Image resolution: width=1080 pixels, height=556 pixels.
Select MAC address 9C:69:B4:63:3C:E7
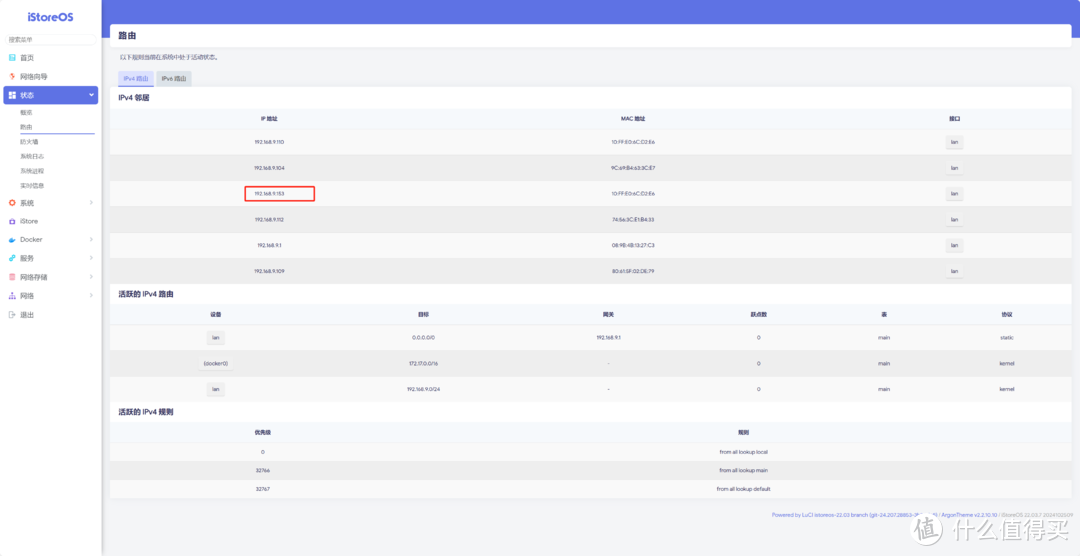(633, 168)
